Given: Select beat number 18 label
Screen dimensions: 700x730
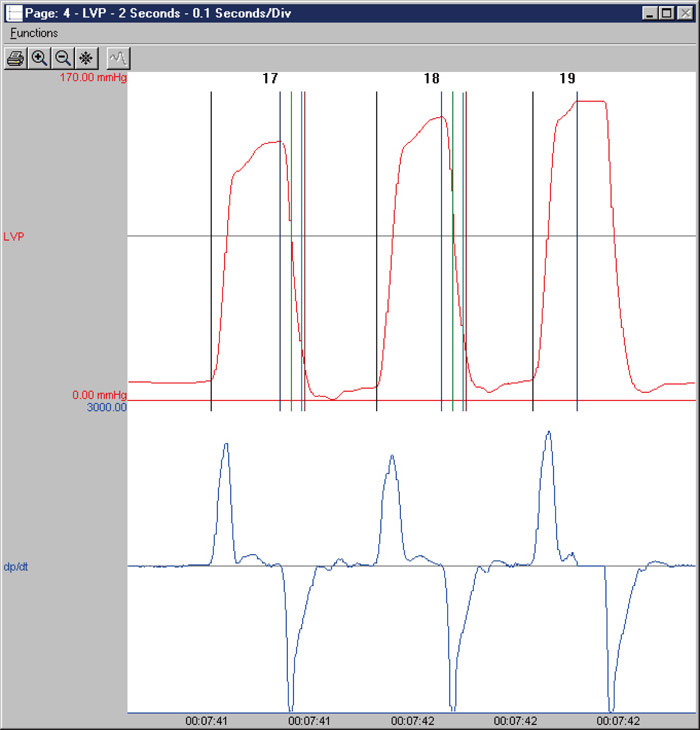Looking at the screenshot, I should tap(431, 78).
